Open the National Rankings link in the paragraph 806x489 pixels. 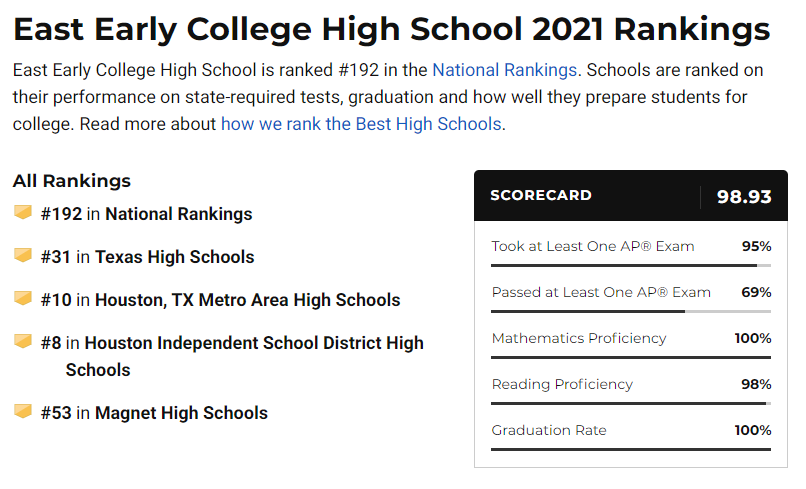coord(504,70)
